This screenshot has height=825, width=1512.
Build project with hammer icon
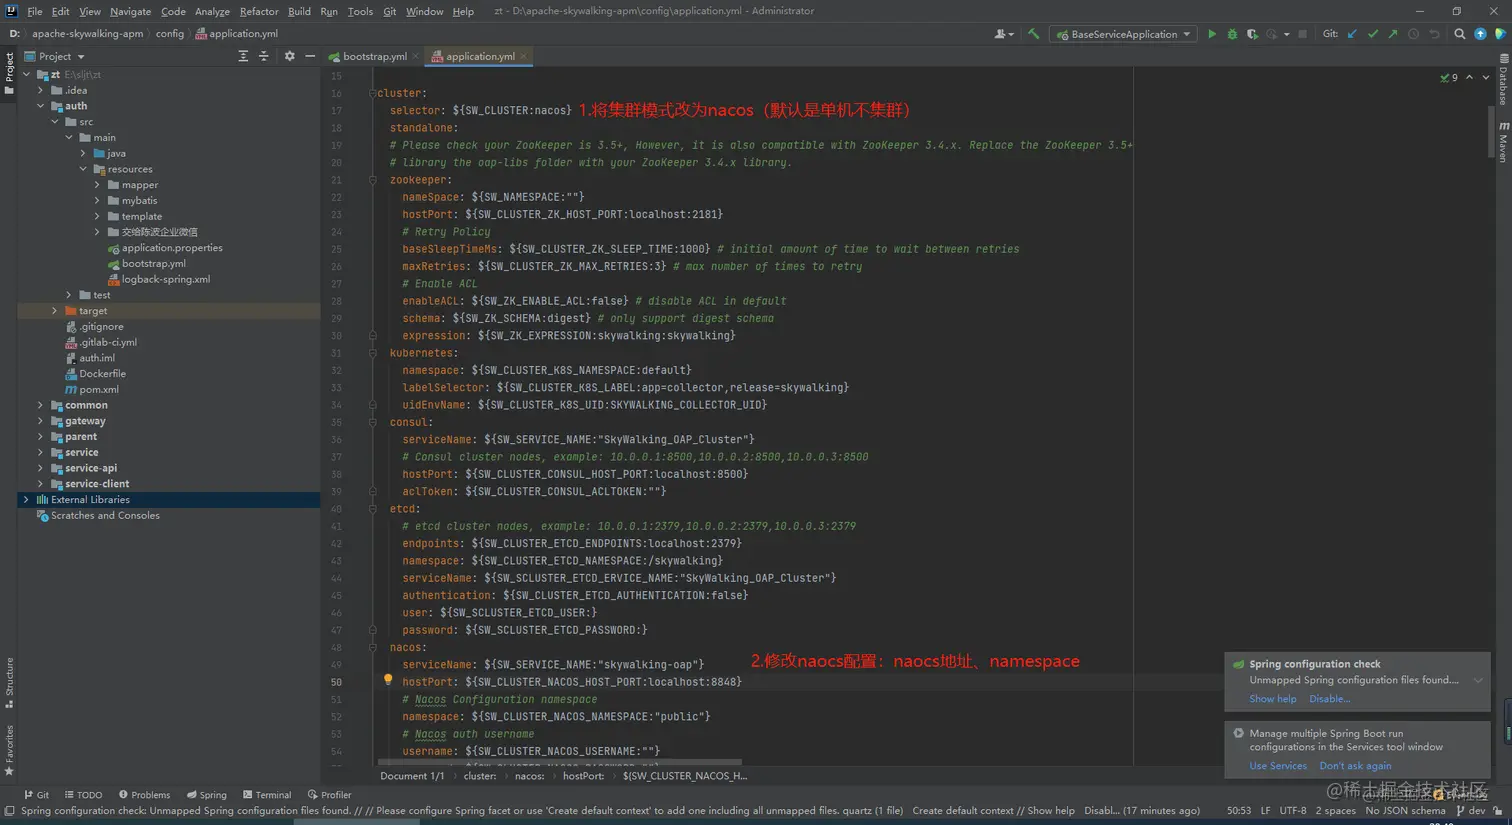pyautogui.click(x=1033, y=34)
